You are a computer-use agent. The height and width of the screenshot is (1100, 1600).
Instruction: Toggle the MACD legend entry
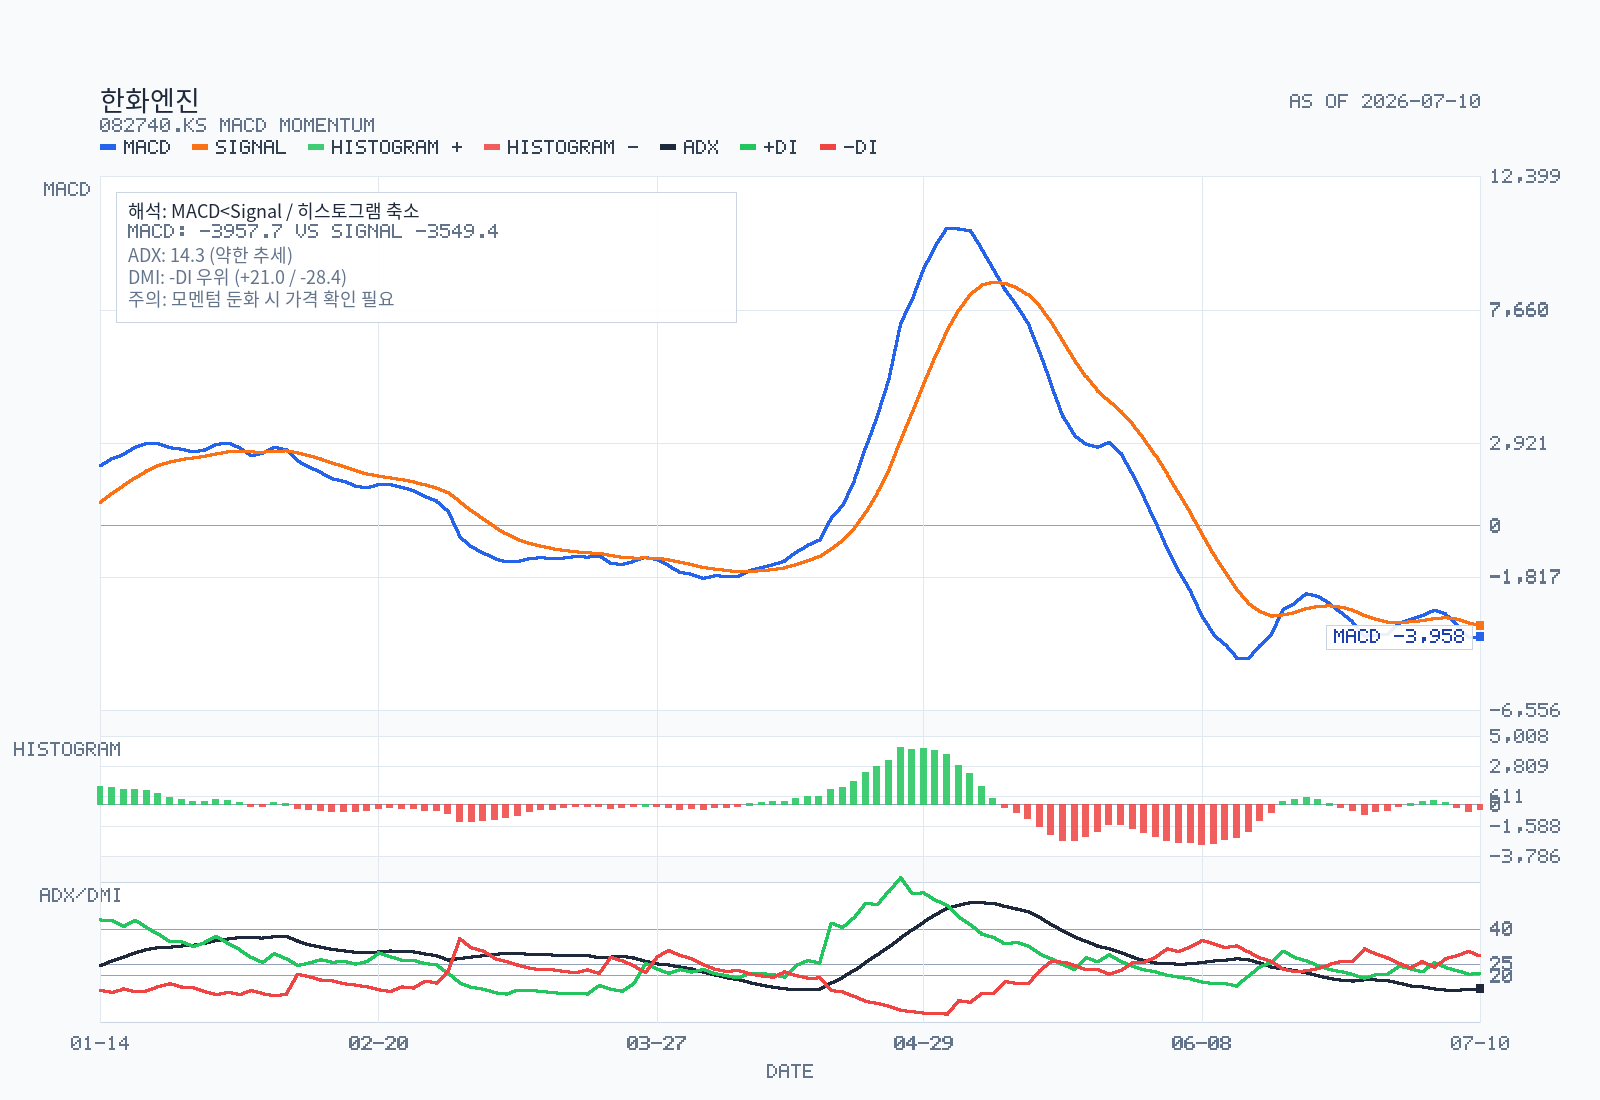coord(135,147)
